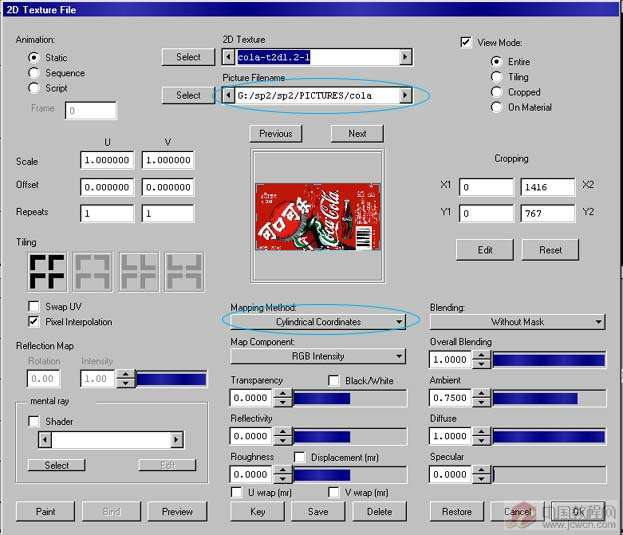The width and height of the screenshot is (623, 535).
Task: Click right arrow of mental ray Shader field
Action: (x=176, y=439)
